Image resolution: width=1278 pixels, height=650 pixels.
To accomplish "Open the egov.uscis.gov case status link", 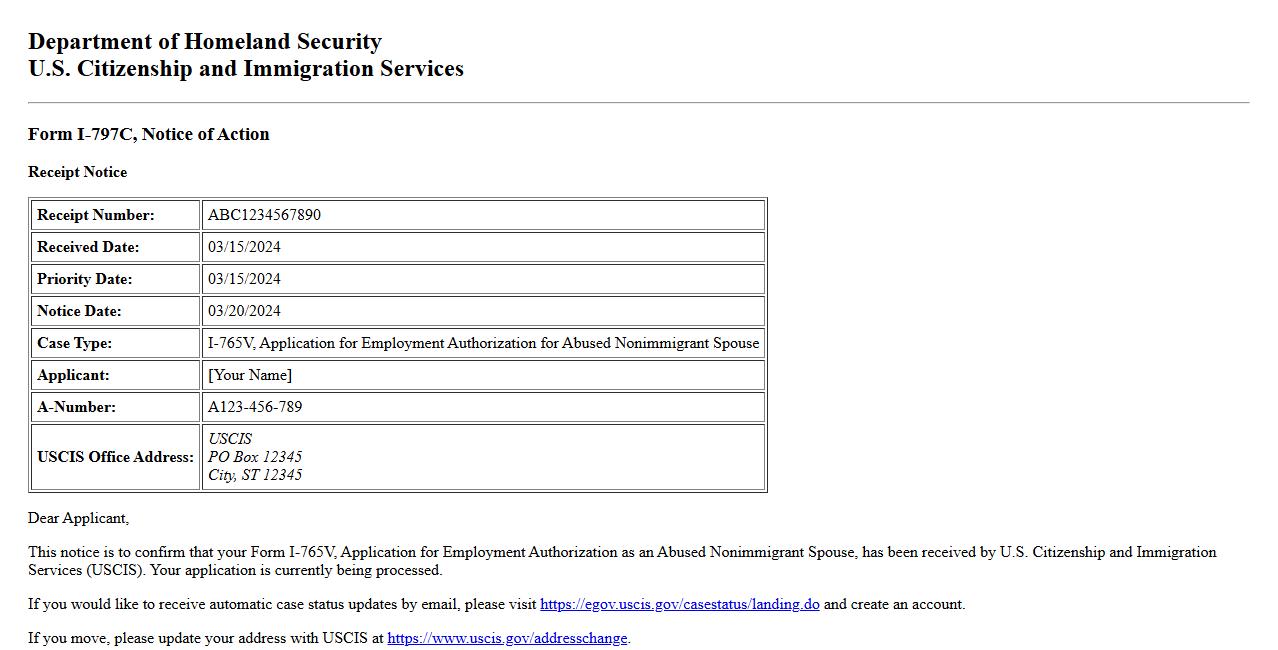I will click(x=679, y=604).
